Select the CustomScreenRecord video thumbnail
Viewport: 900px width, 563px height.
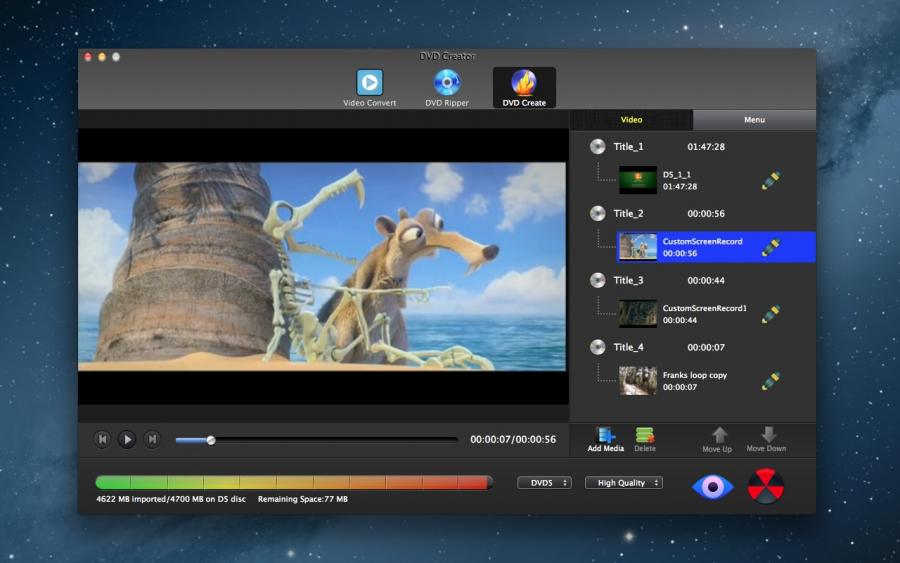(638, 247)
